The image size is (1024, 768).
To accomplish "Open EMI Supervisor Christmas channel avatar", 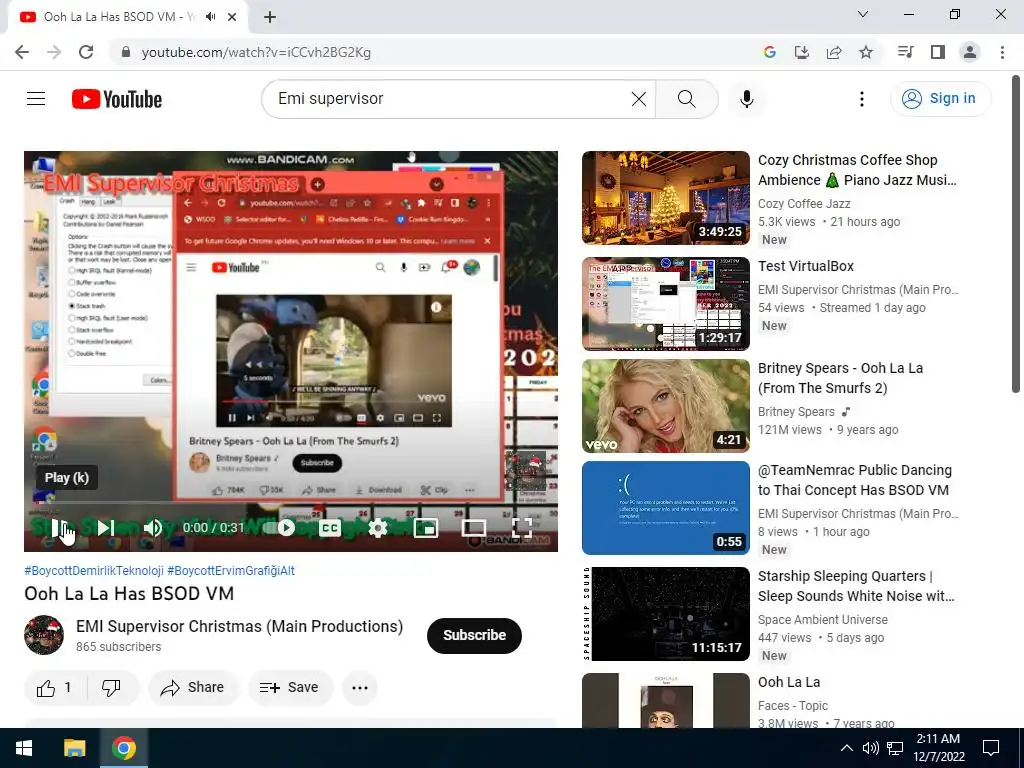I will 44,635.
